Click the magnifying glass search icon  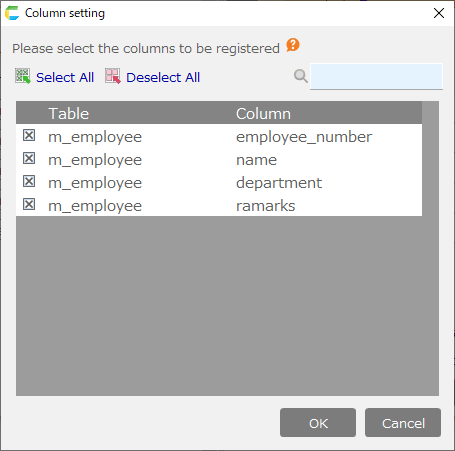pos(301,76)
